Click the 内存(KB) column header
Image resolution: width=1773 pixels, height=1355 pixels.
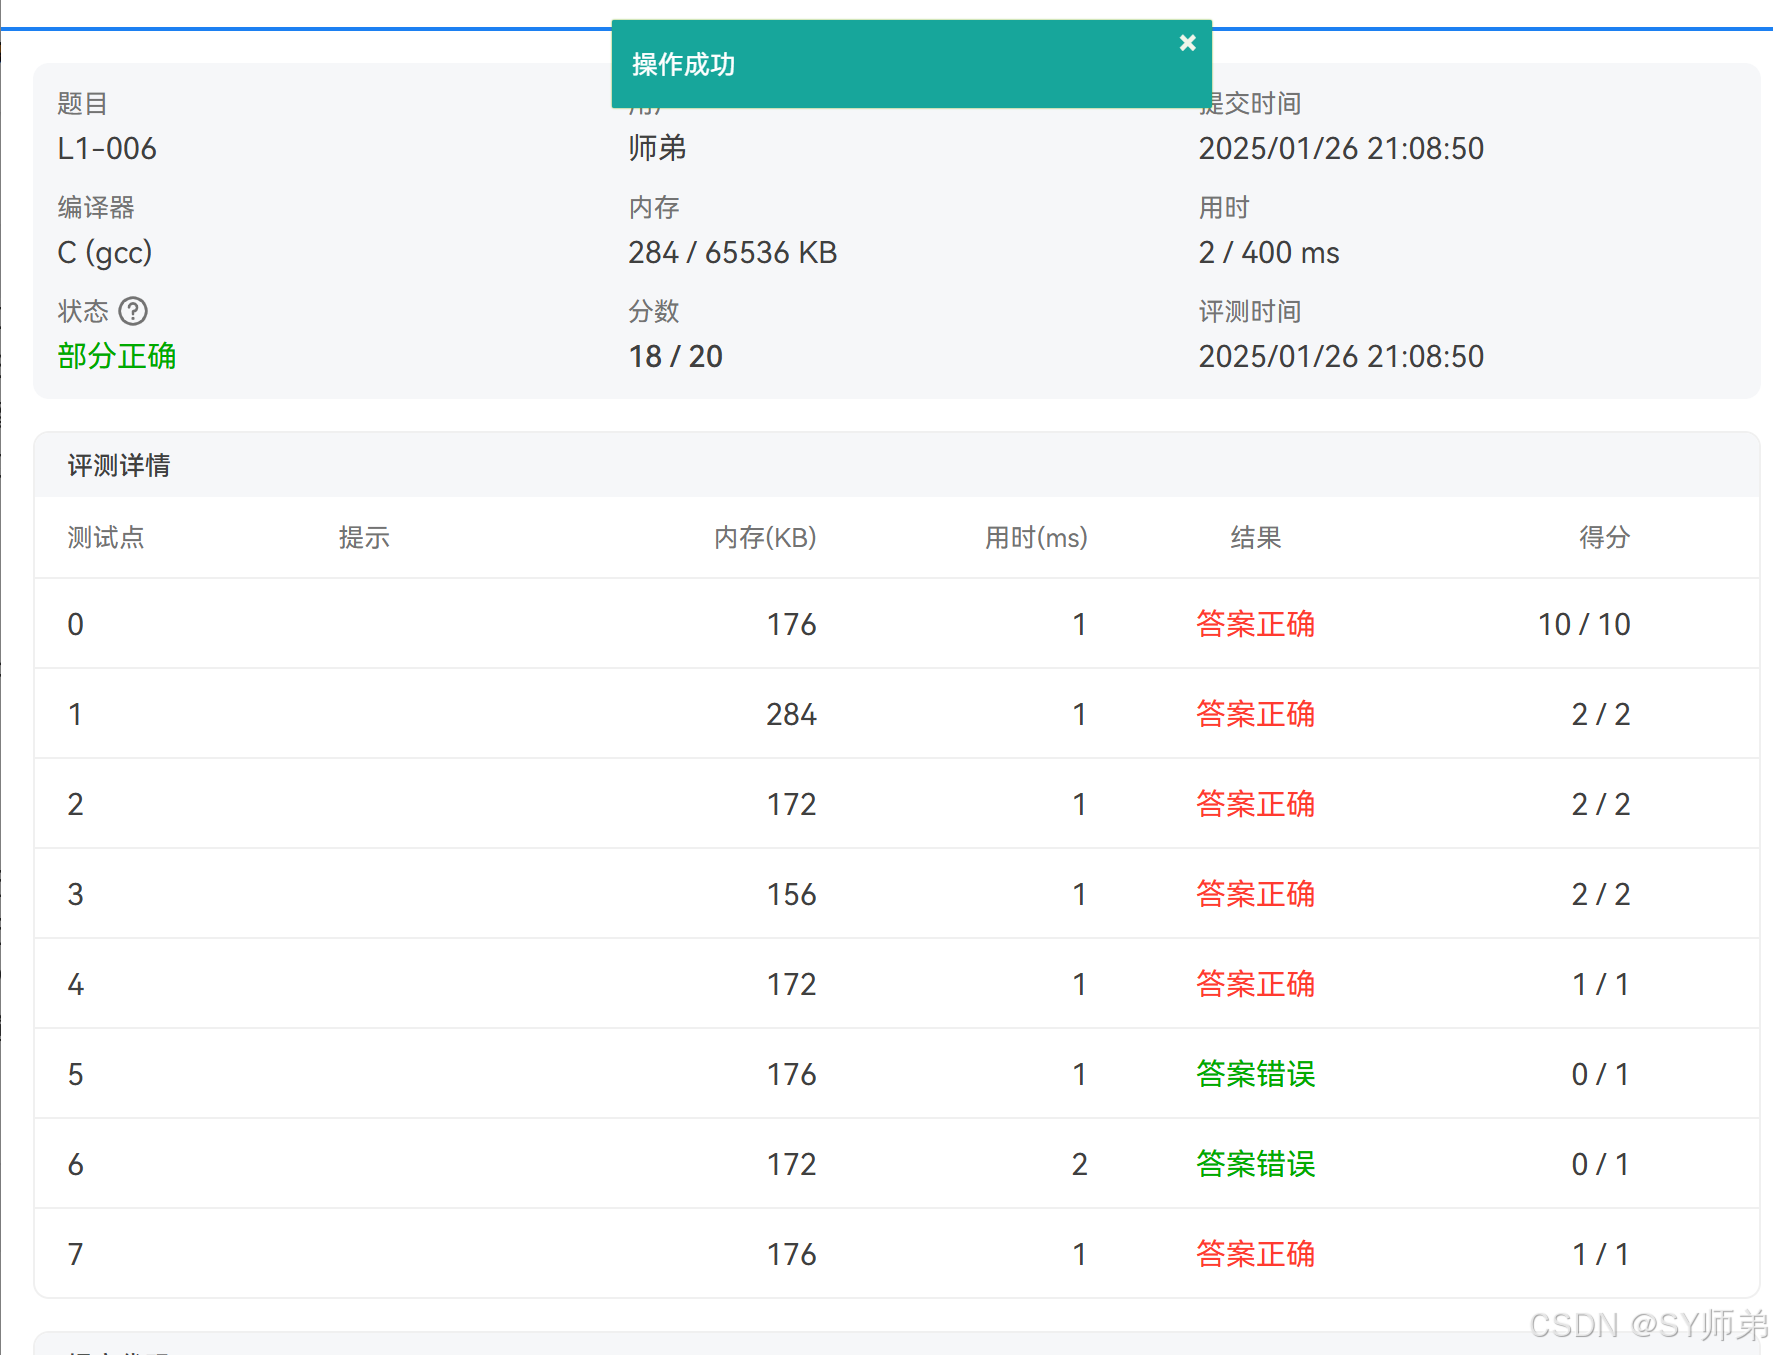(765, 538)
